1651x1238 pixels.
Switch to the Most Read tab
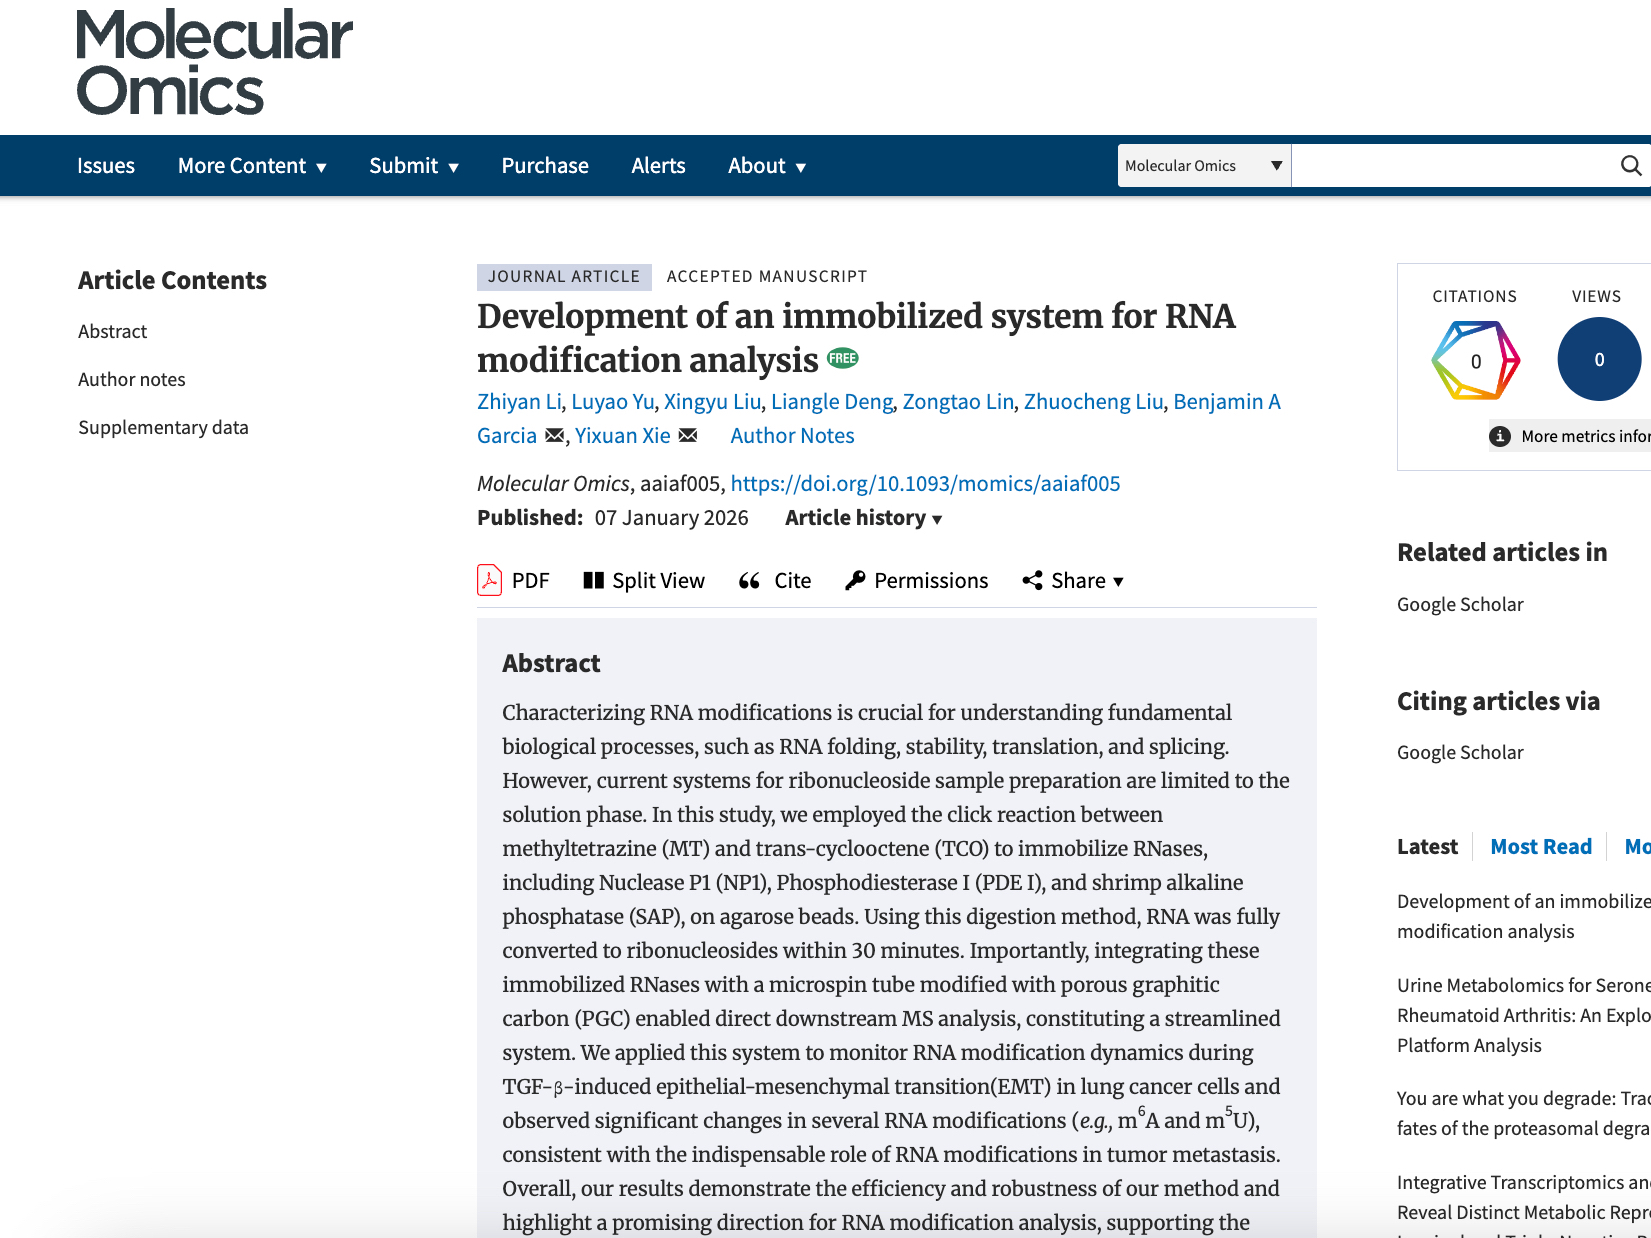point(1540,847)
